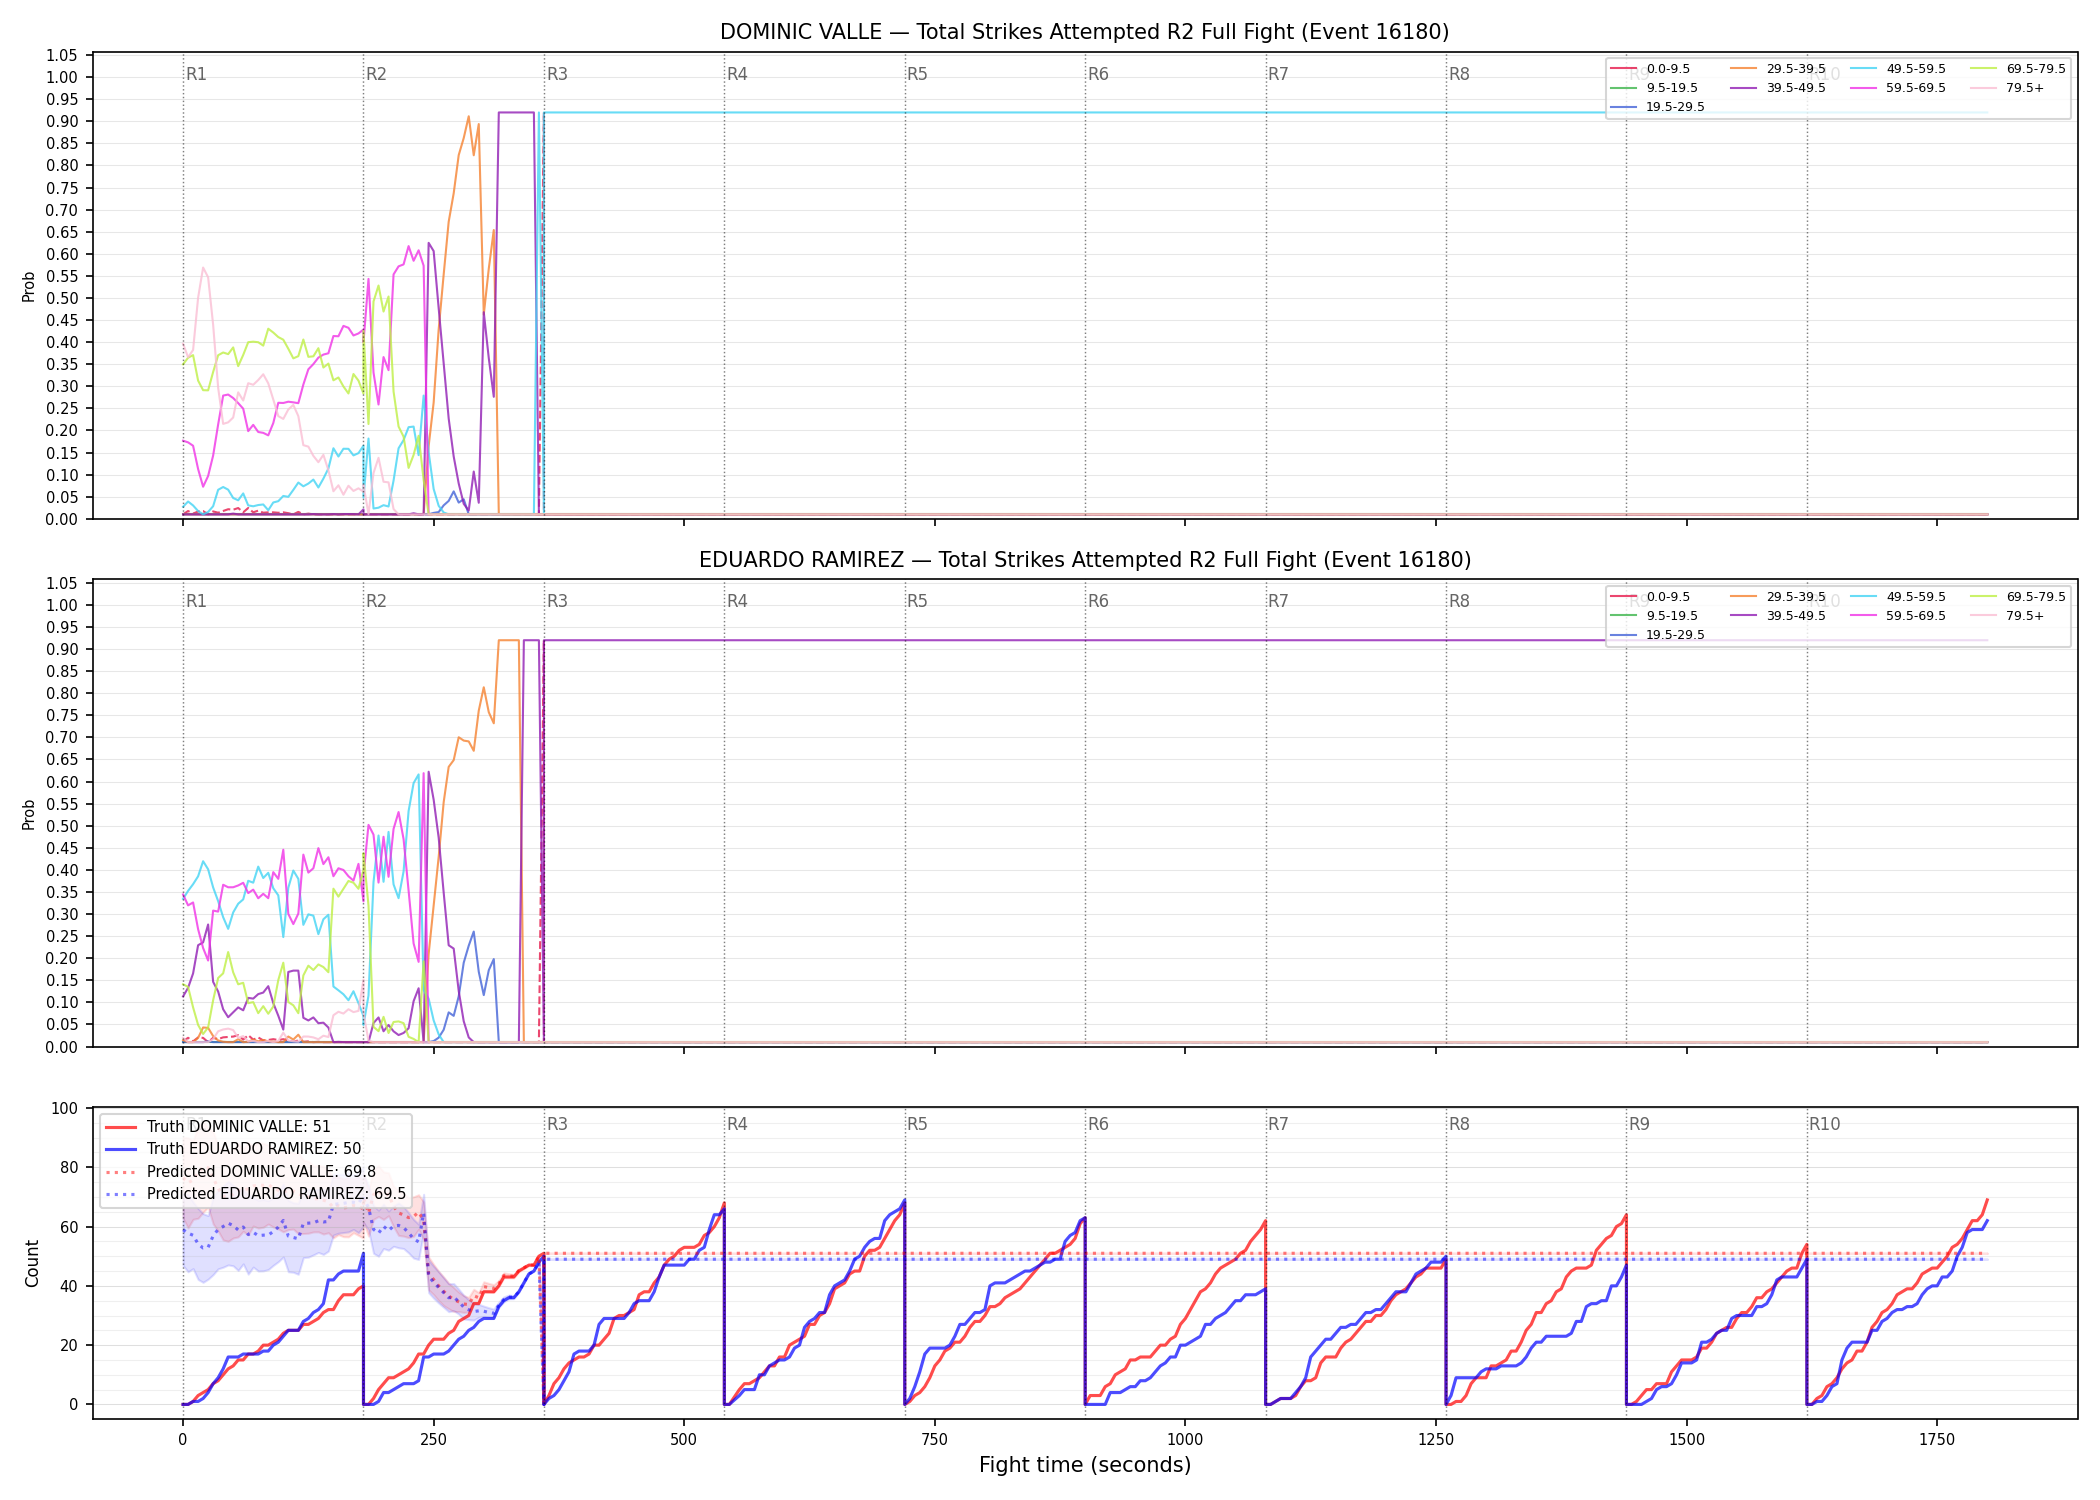2100x1500 pixels.
Task: Click the R3 round marker in the Count chart
Action: (x=557, y=1124)
